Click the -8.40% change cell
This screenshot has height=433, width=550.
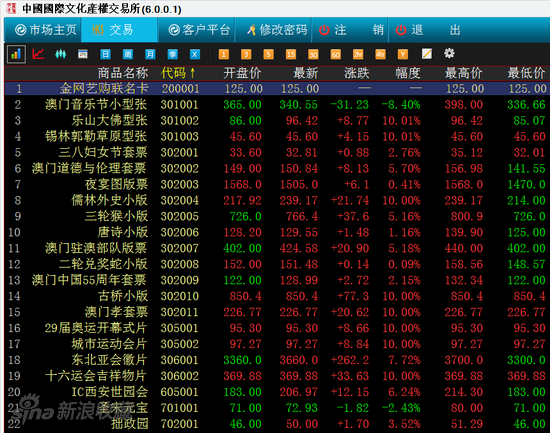pyautogui.click(x=401, y=105)
